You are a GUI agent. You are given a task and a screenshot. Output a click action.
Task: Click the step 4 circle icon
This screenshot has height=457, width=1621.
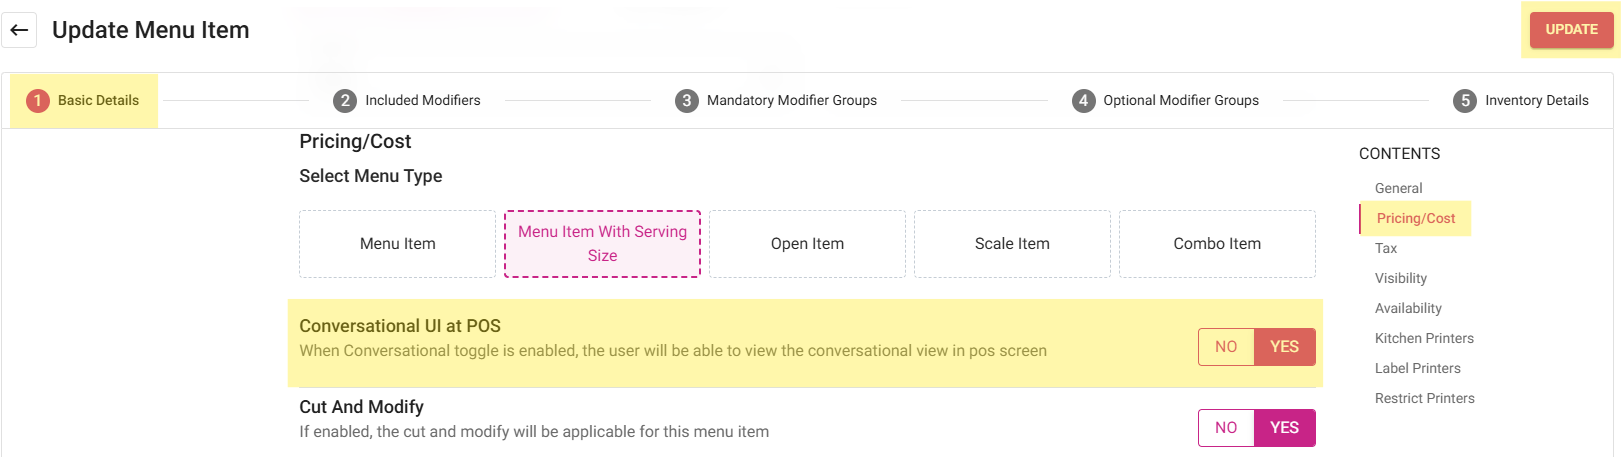click(1083, 100)
